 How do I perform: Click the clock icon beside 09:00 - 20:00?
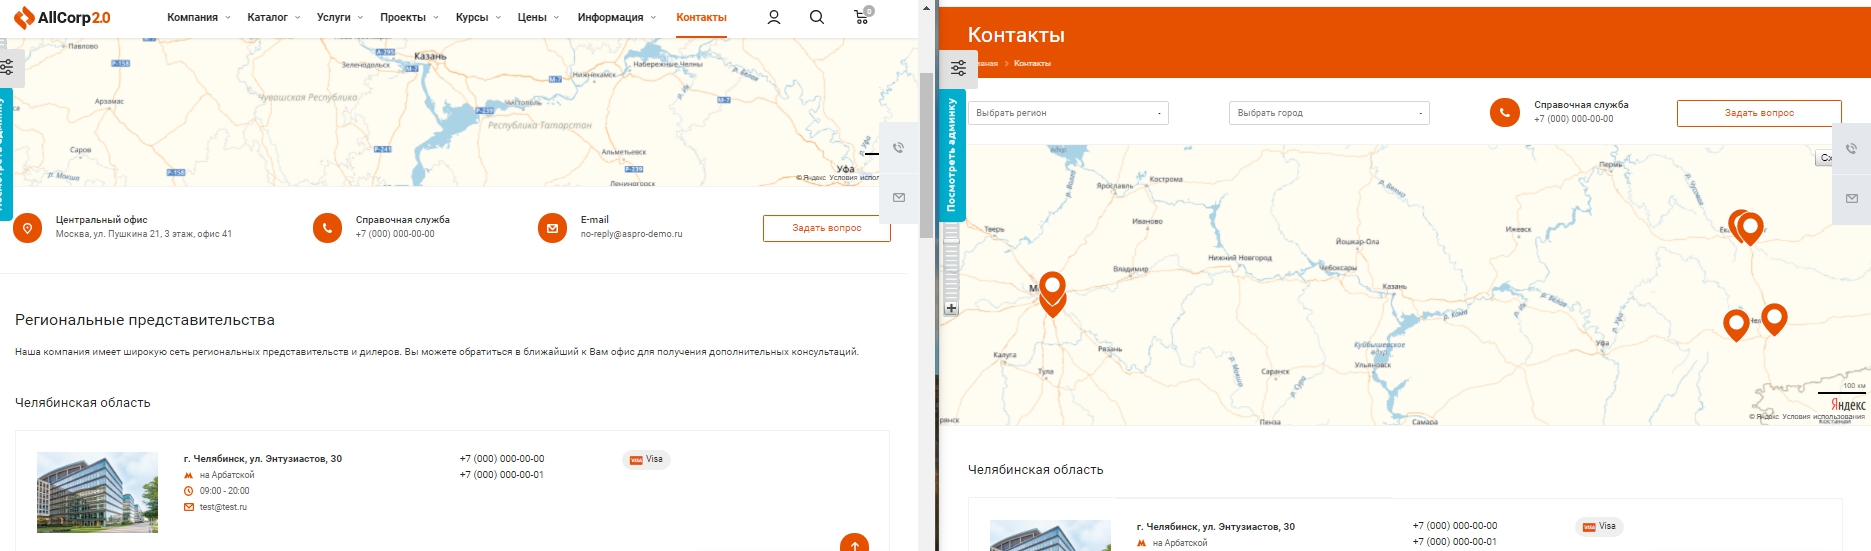188,491
